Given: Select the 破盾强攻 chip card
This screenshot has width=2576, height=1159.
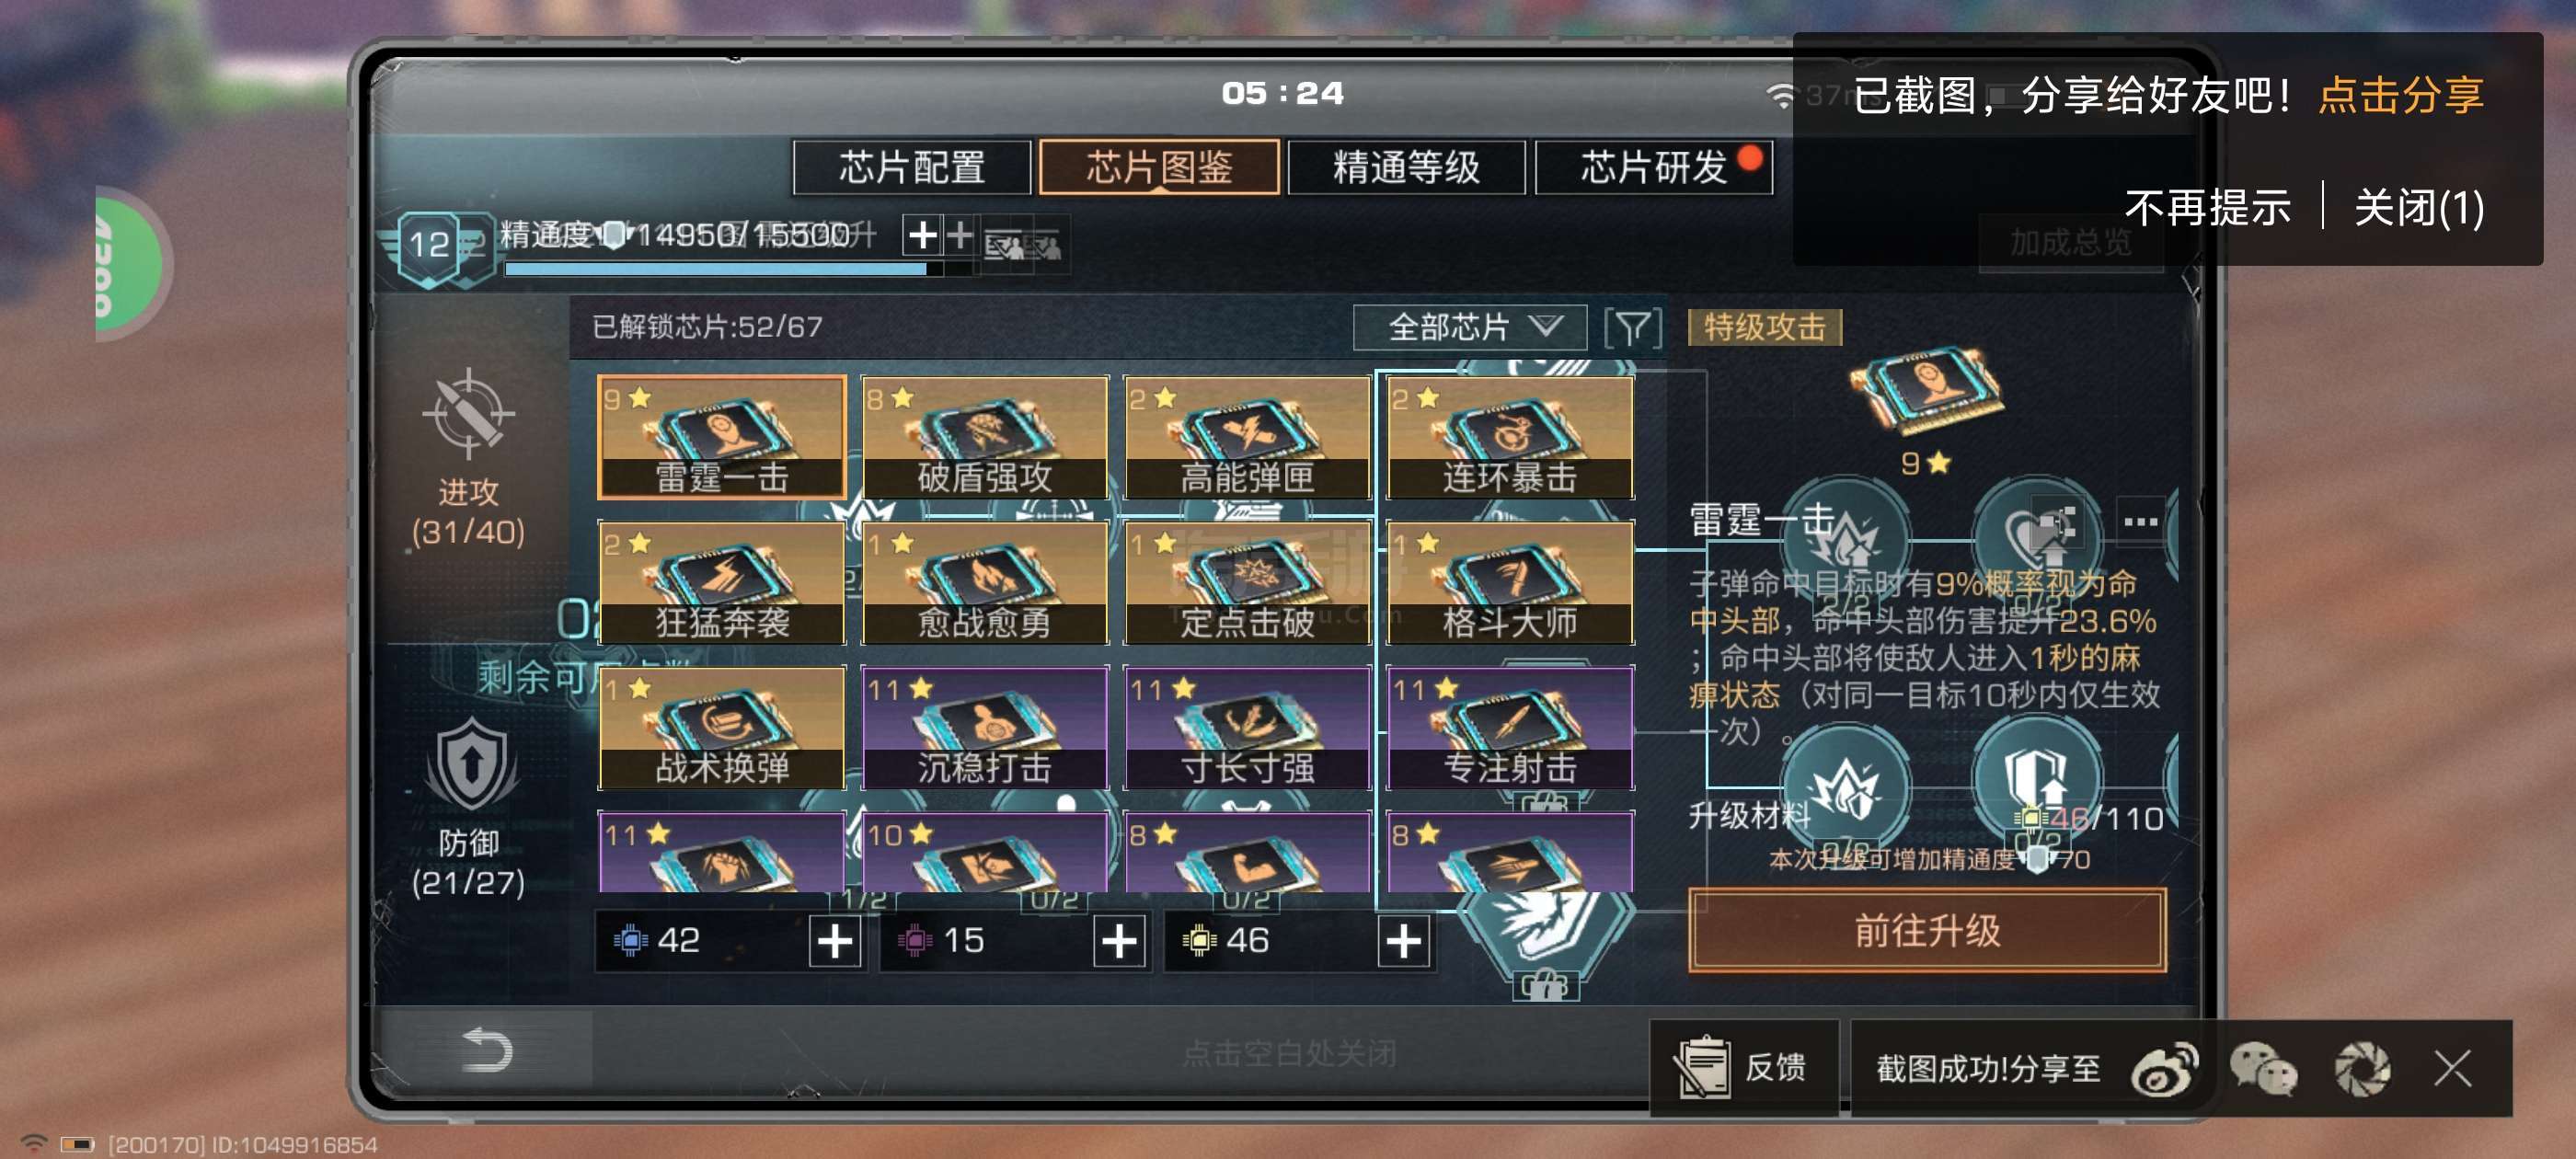Looking at the screenshot, I should (x=984, y=437).
